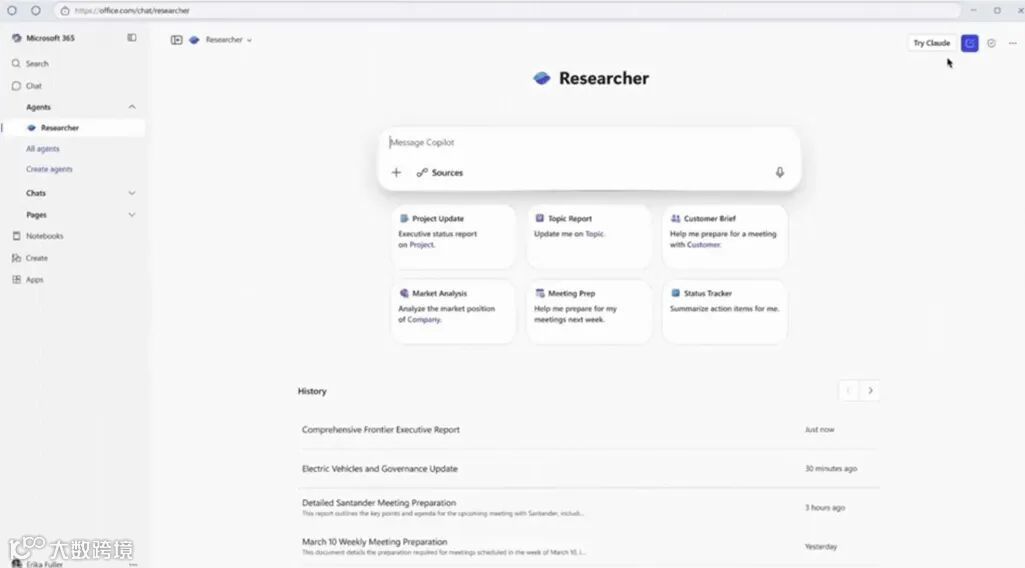Image resolution: width=1025 pixels, height=568 pixels.
Task: Focus the Message Copilot input field
Action: [588, 142]
